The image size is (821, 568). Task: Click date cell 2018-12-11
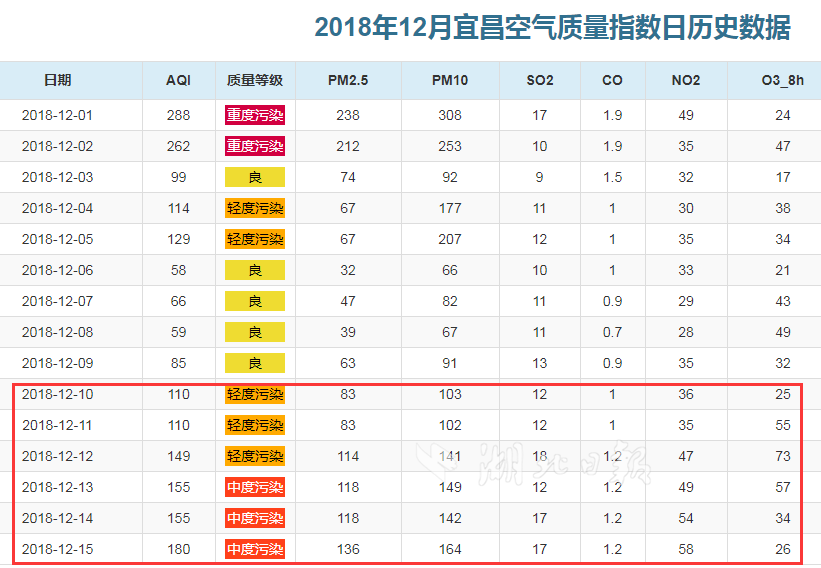coord(58,425)
